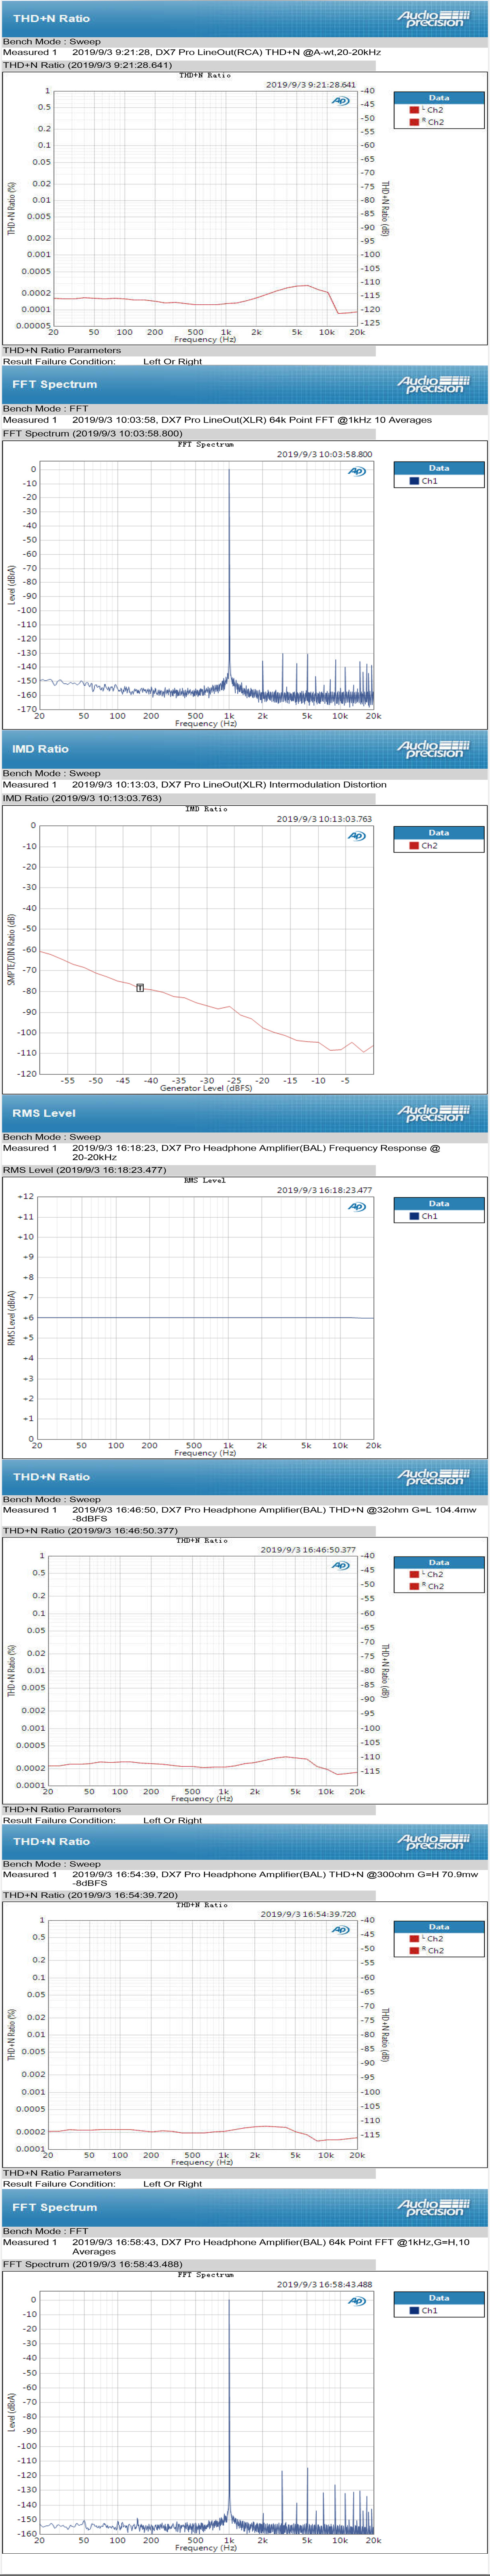Select the cursor marker on the IMD Ratio curve

[140, 988]
